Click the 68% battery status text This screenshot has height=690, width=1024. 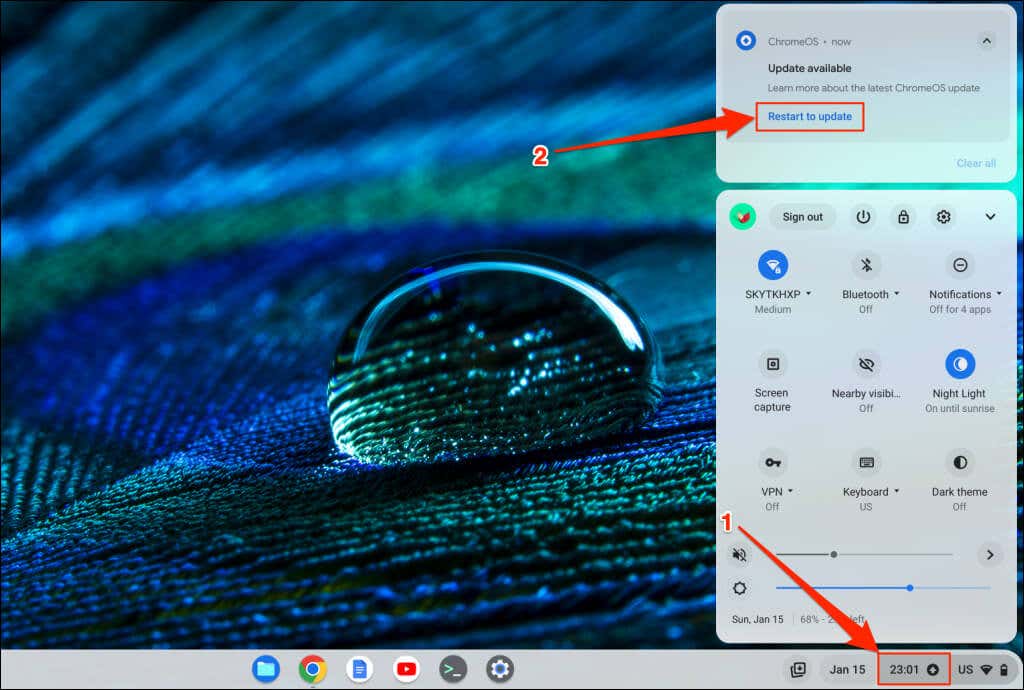tap(833, 619)
